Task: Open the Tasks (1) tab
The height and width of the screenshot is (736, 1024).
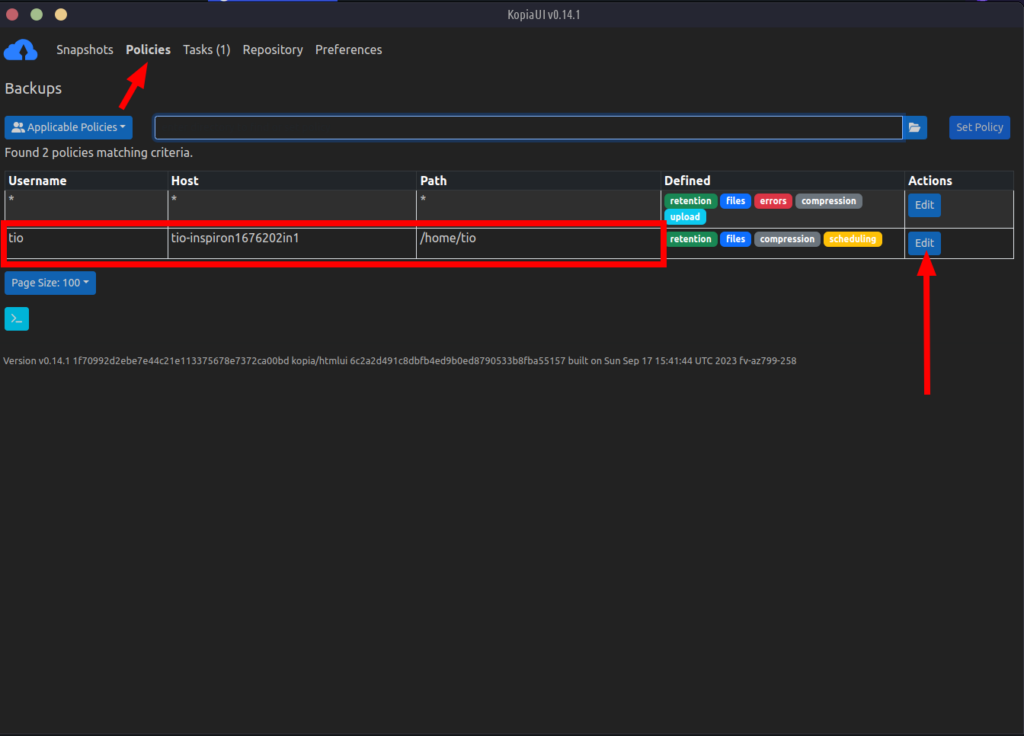Action: click(x=206, y=50)
